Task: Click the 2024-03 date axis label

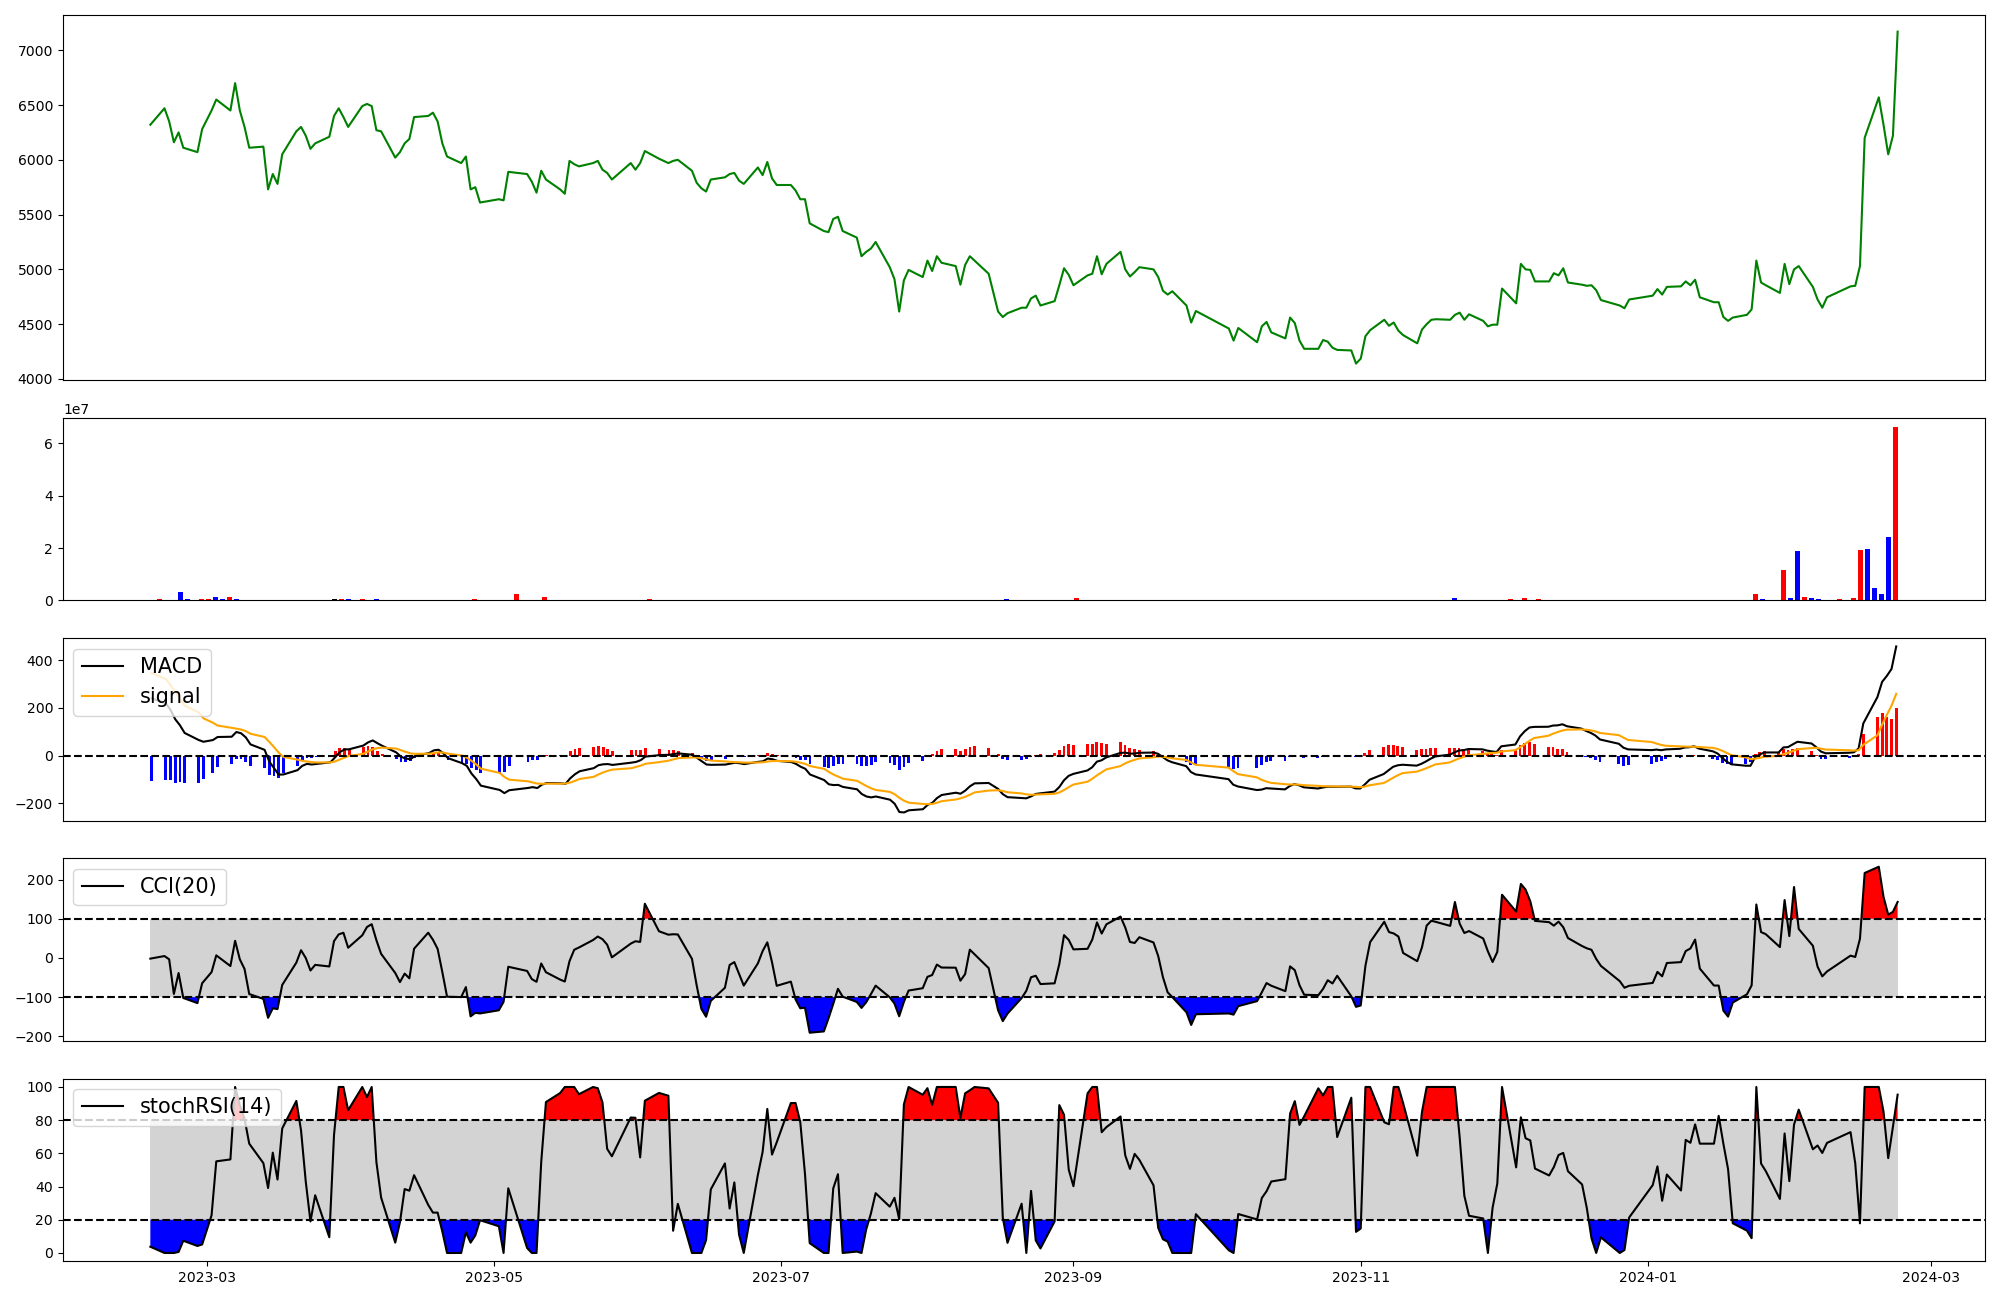Action: pos(1930,1277)
